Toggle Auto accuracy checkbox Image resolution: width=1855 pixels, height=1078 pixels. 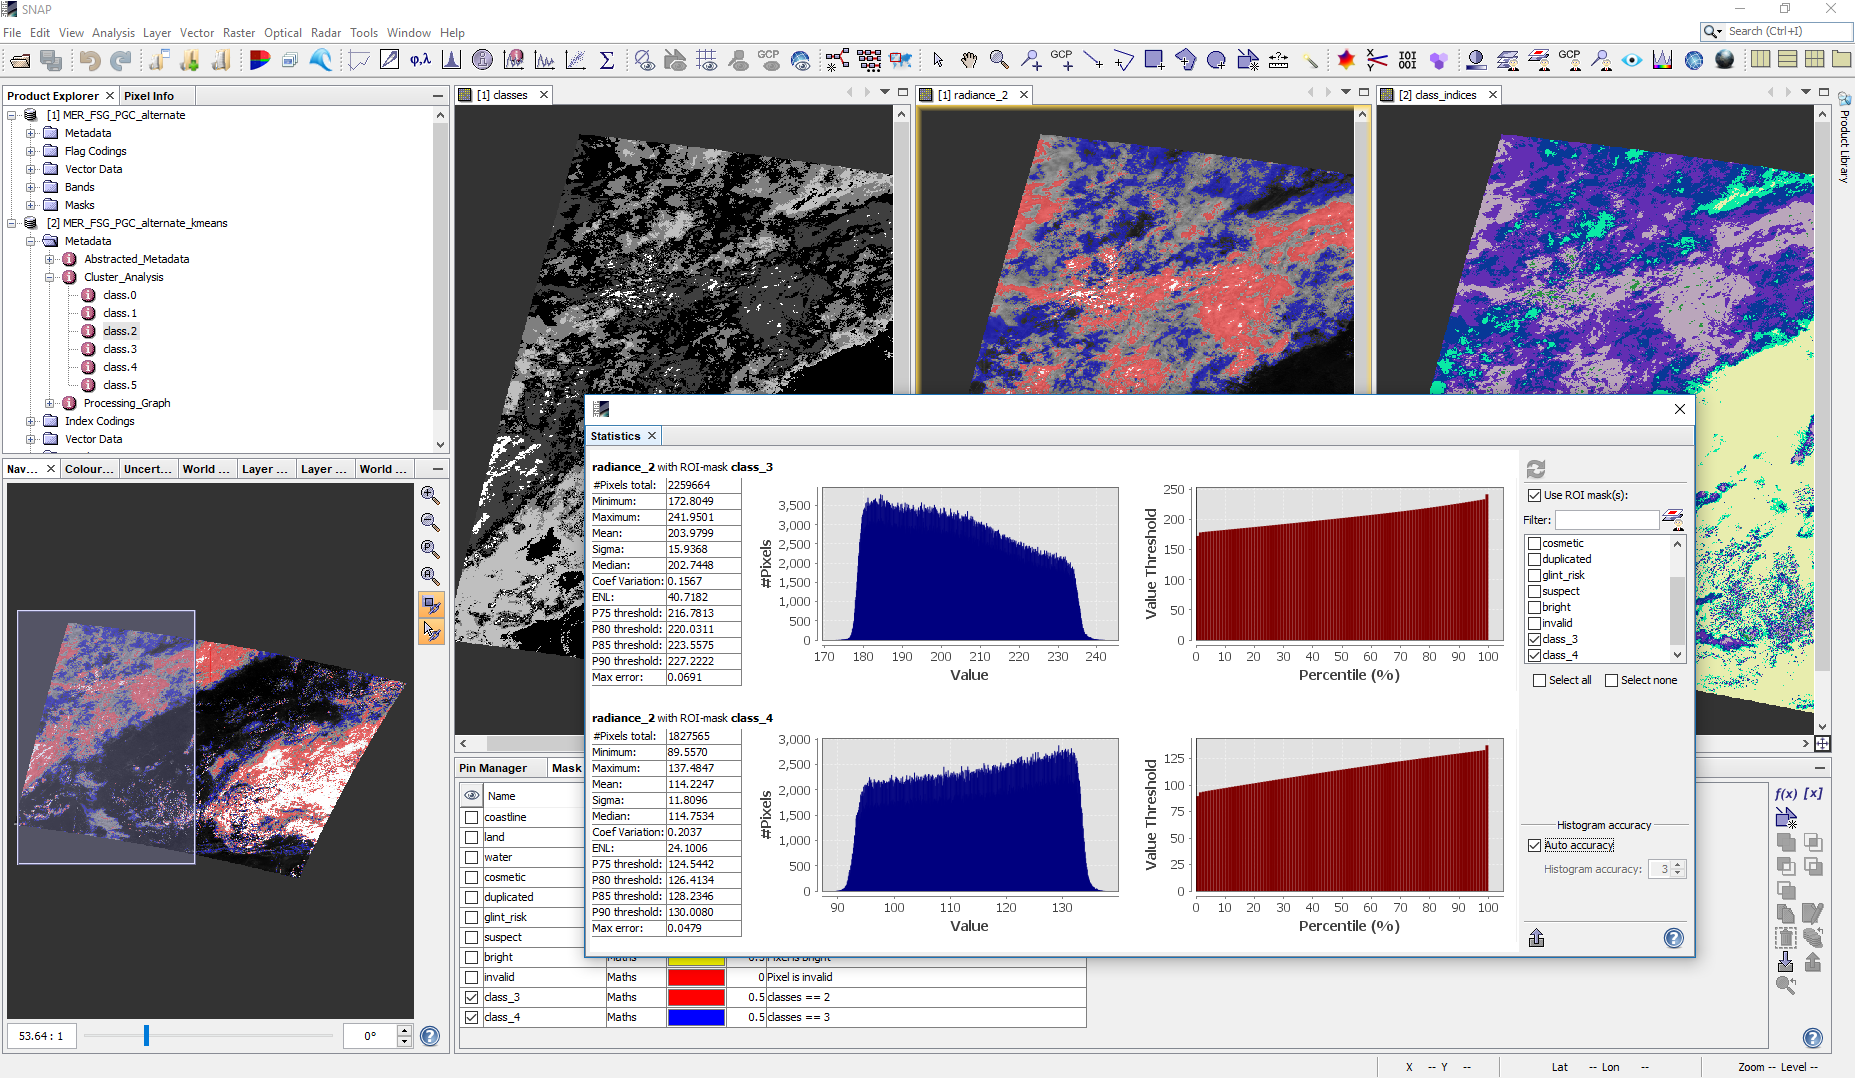[x=1534, y=845]
